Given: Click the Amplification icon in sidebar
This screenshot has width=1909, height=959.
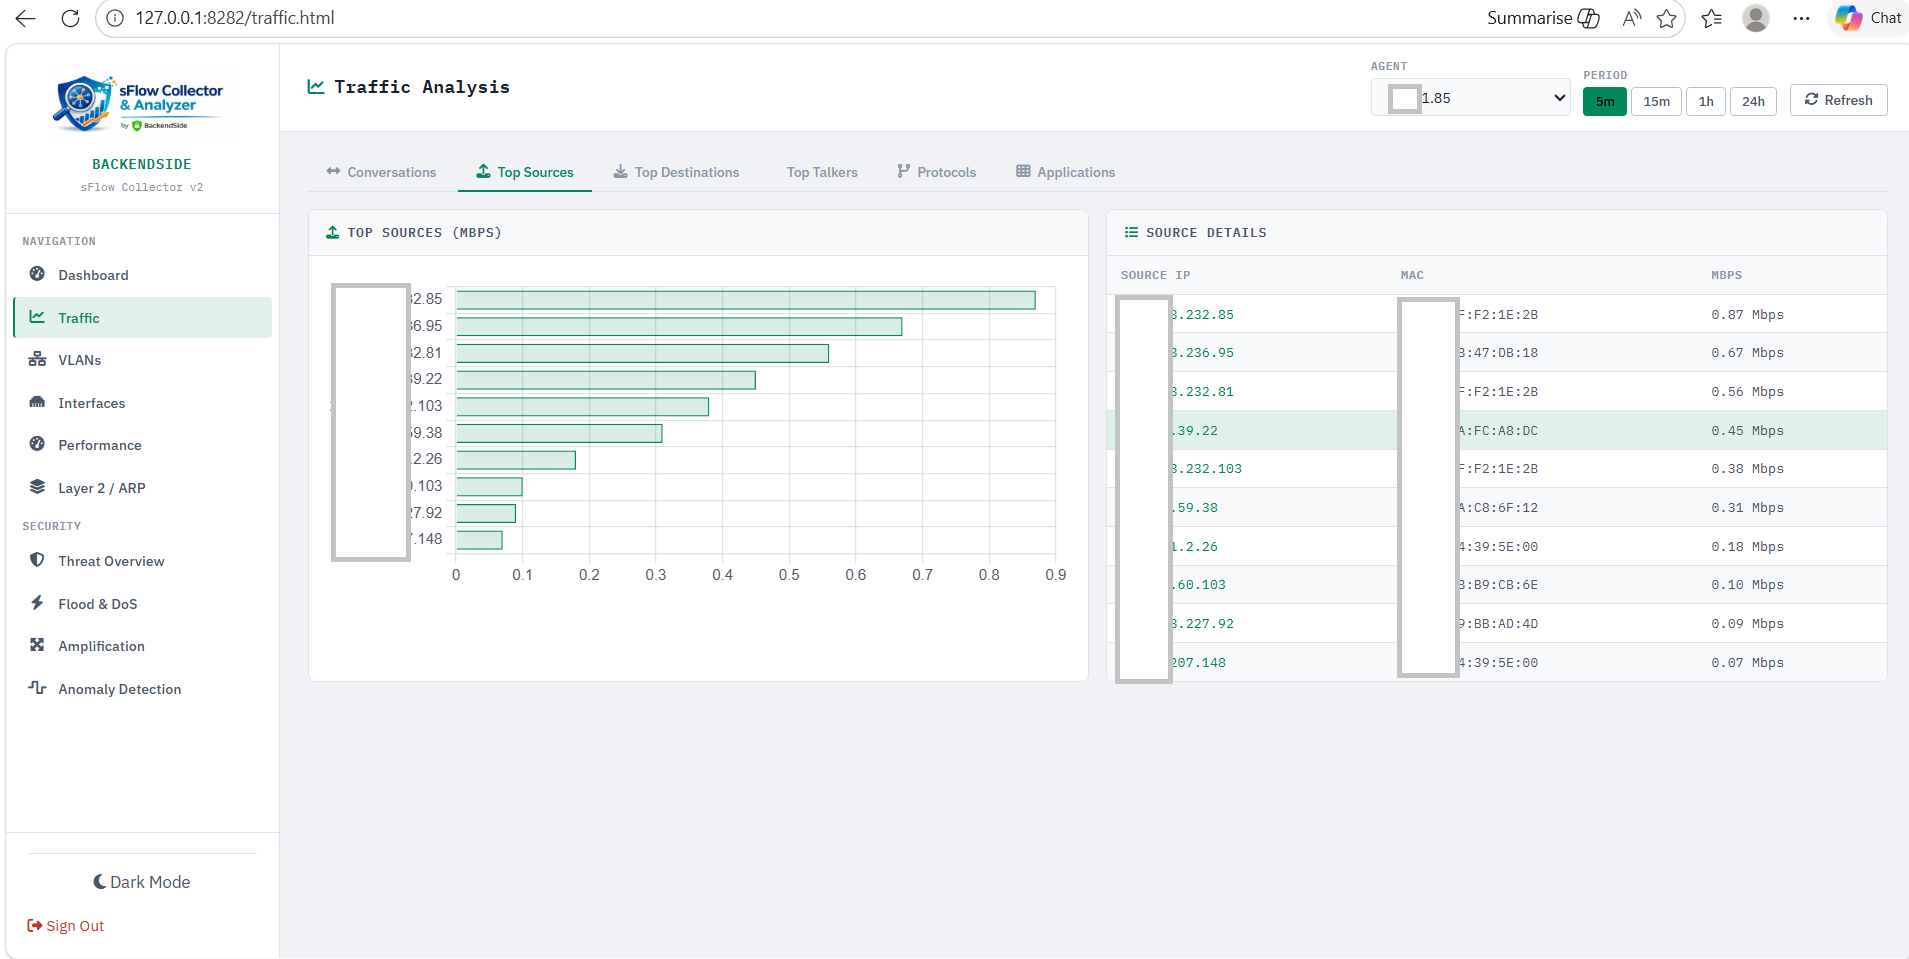Looking at the screenshot, I should (x=37, y=645).
